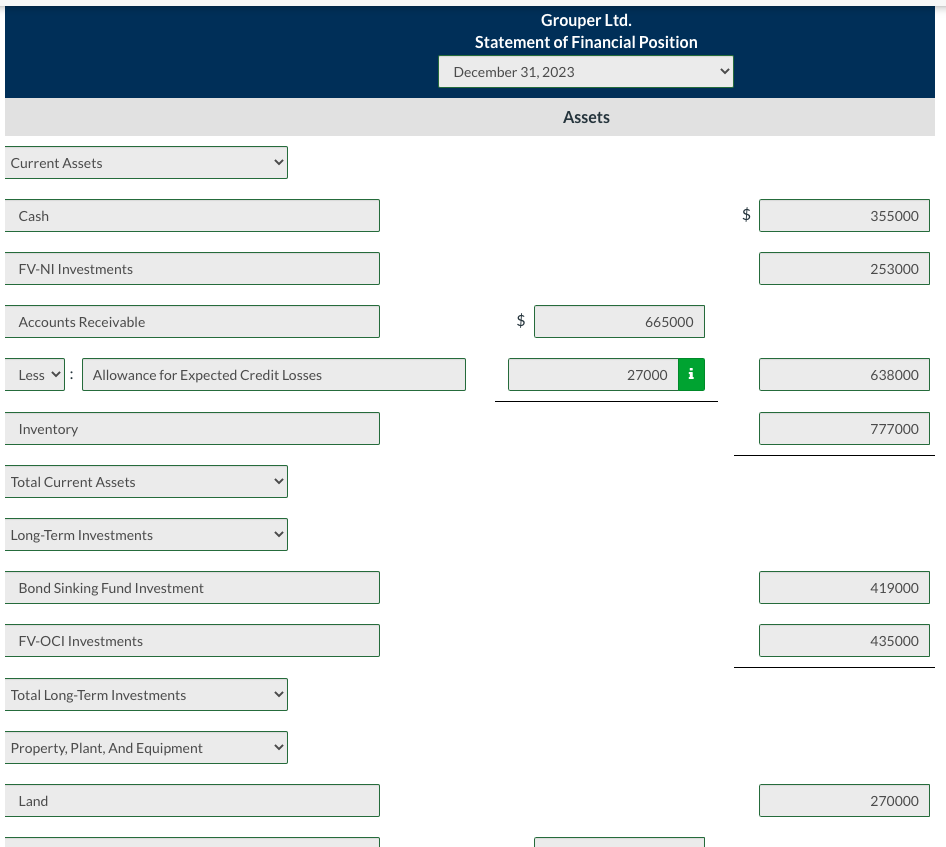
Task: Expand the Total Long-Term Investments dropdown
Action: click(146, 694)
